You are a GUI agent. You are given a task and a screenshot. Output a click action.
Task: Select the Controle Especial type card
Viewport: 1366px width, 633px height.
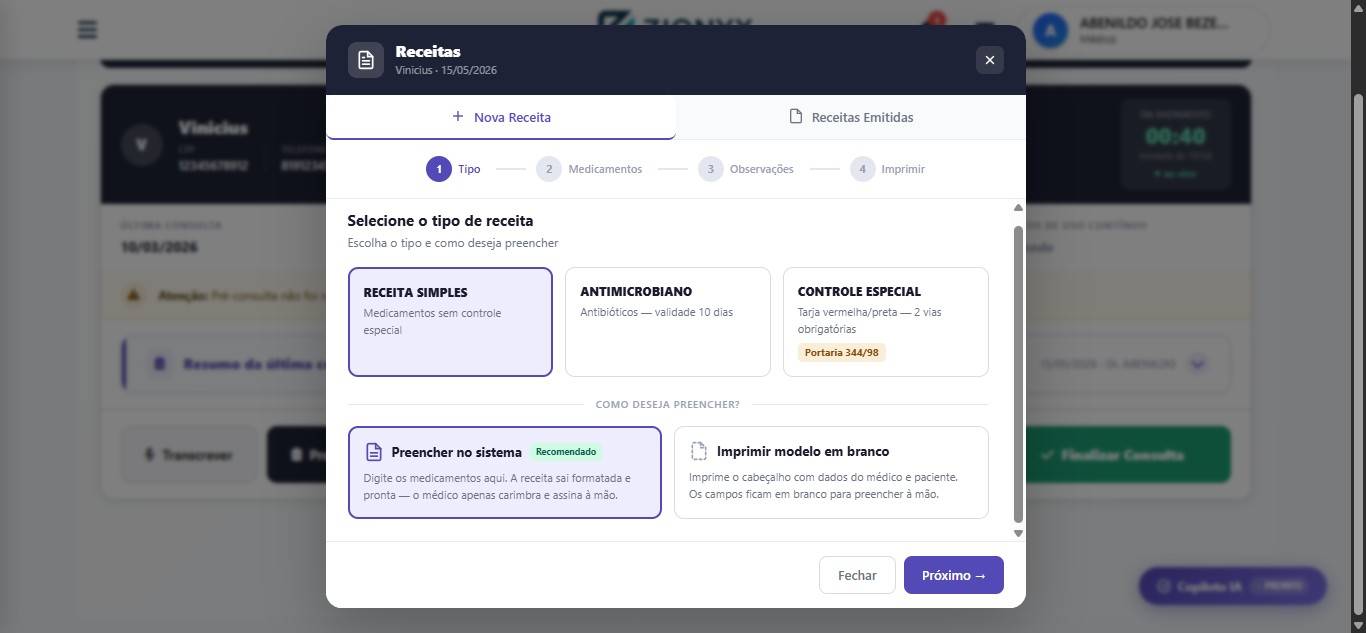(886, 322)
